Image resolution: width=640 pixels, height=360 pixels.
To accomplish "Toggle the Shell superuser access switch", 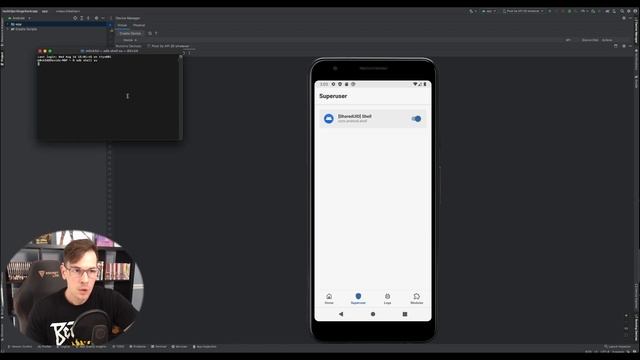I will (x=416, y=119).
